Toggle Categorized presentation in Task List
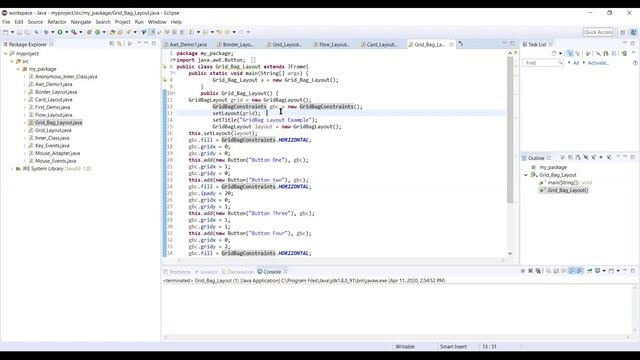The image size is (640, 360). 569,53
